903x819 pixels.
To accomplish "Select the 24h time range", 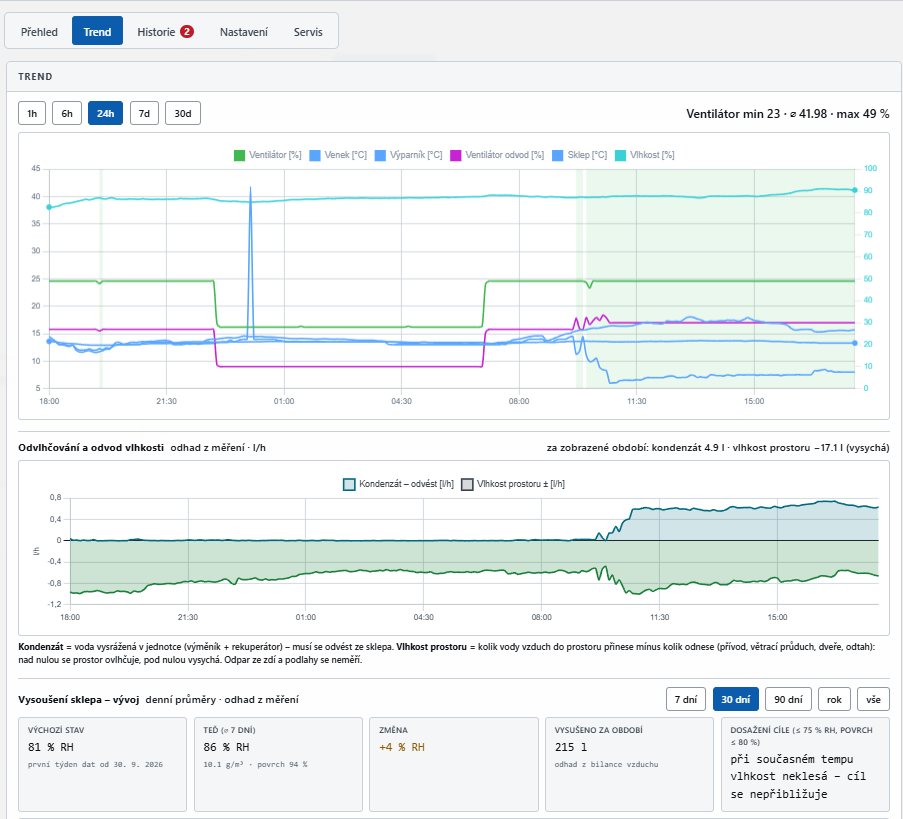I will click(x=105, y=113).
